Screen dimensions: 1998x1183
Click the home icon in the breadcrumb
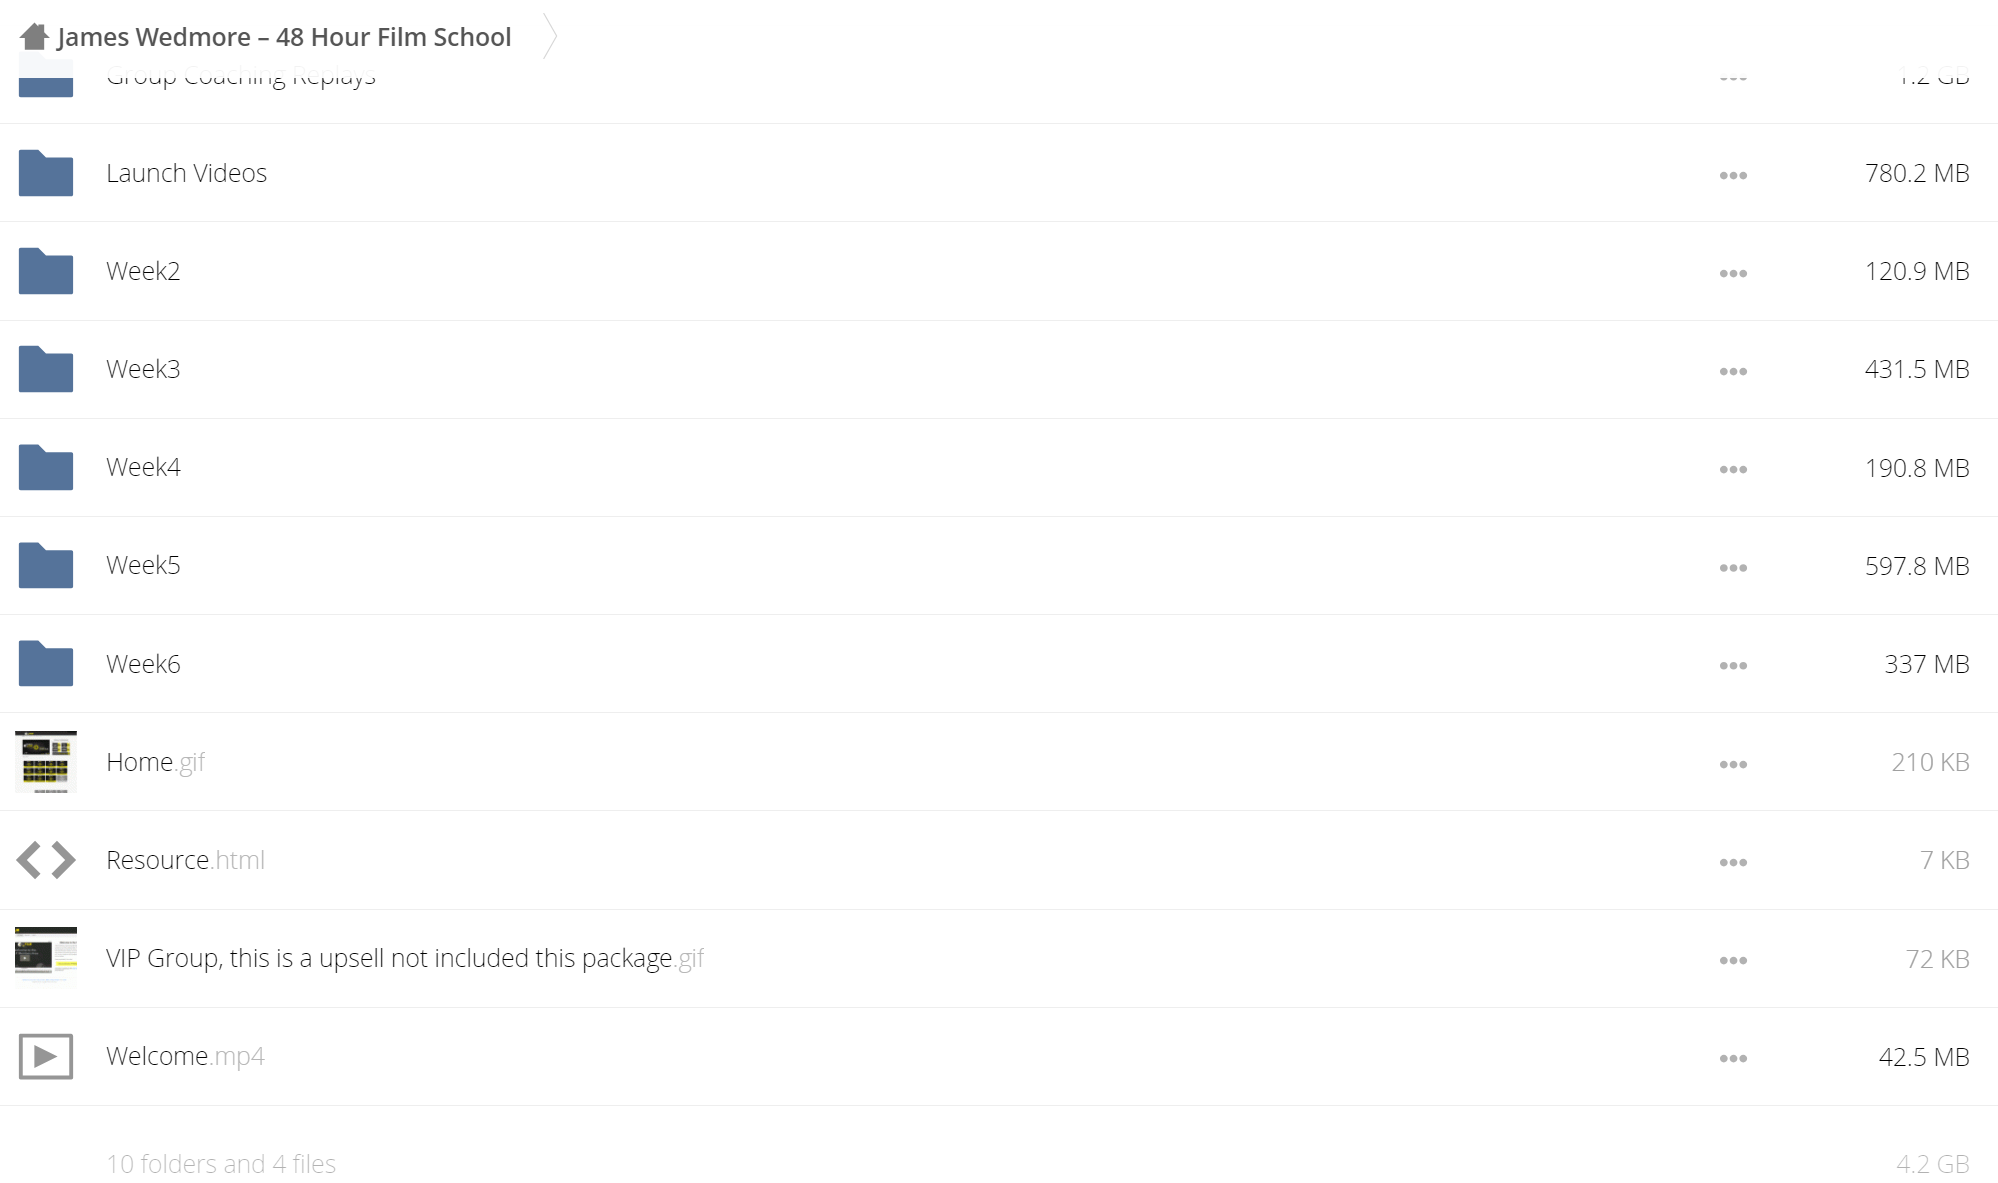click(34, 37)
